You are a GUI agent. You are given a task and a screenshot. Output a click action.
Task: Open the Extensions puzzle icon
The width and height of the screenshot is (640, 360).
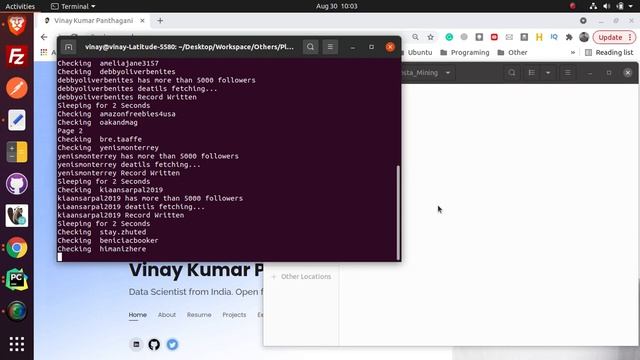[569, 37]
